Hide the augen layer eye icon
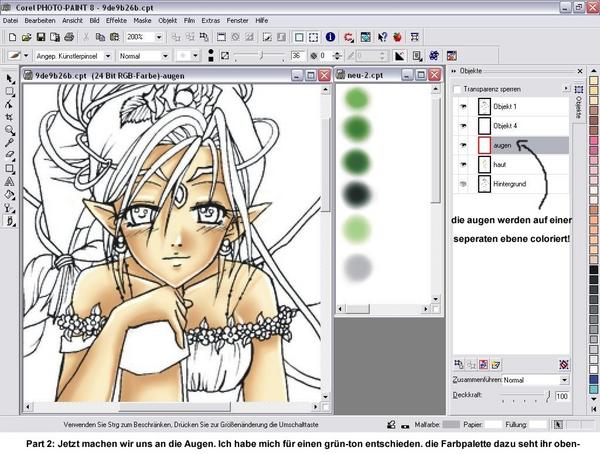Image resolution: width=600 pixels, height=454 pixels. (x=463, y=145)
